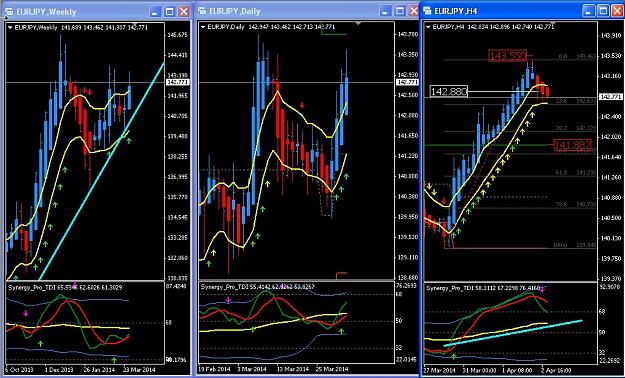Click the 143.550 red price label on H4
The width and height of the screenshot is (625, 378).
coord(508,55)
